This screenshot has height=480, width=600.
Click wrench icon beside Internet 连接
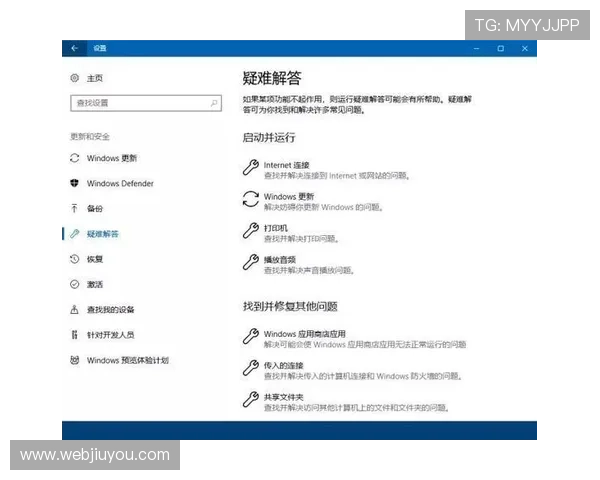click(251, 167)
